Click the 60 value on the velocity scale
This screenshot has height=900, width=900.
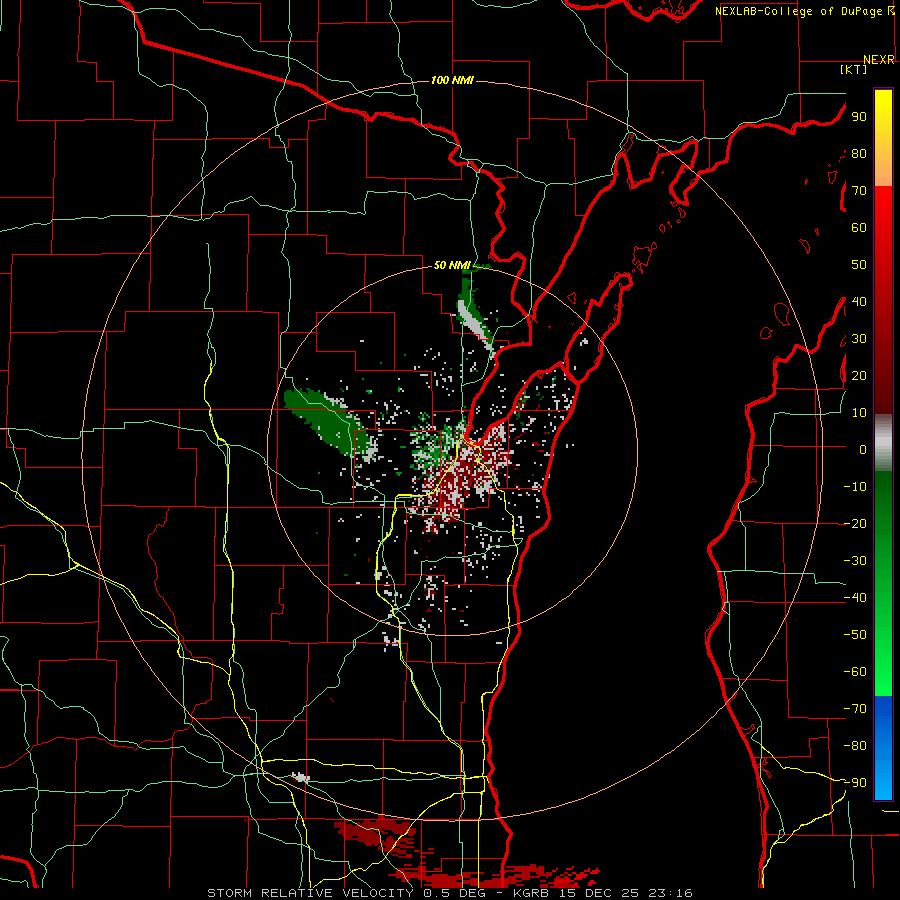[859, 227]
